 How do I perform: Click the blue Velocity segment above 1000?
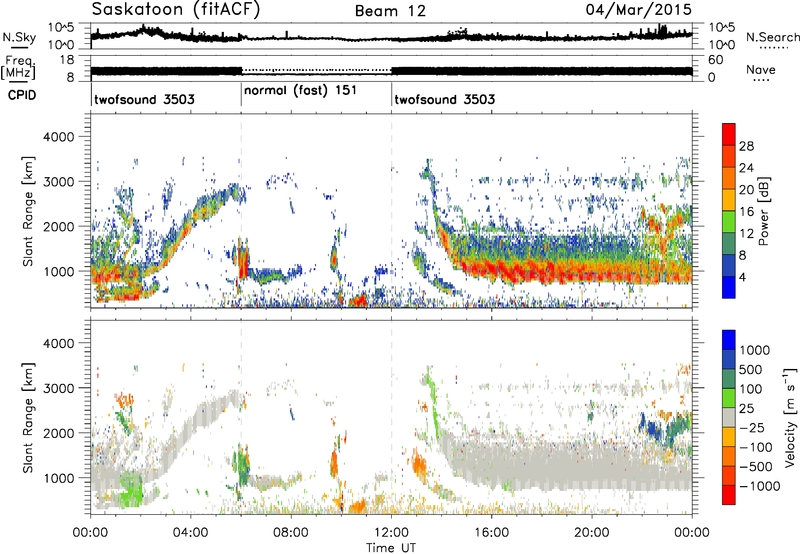(x=729, y=340)
